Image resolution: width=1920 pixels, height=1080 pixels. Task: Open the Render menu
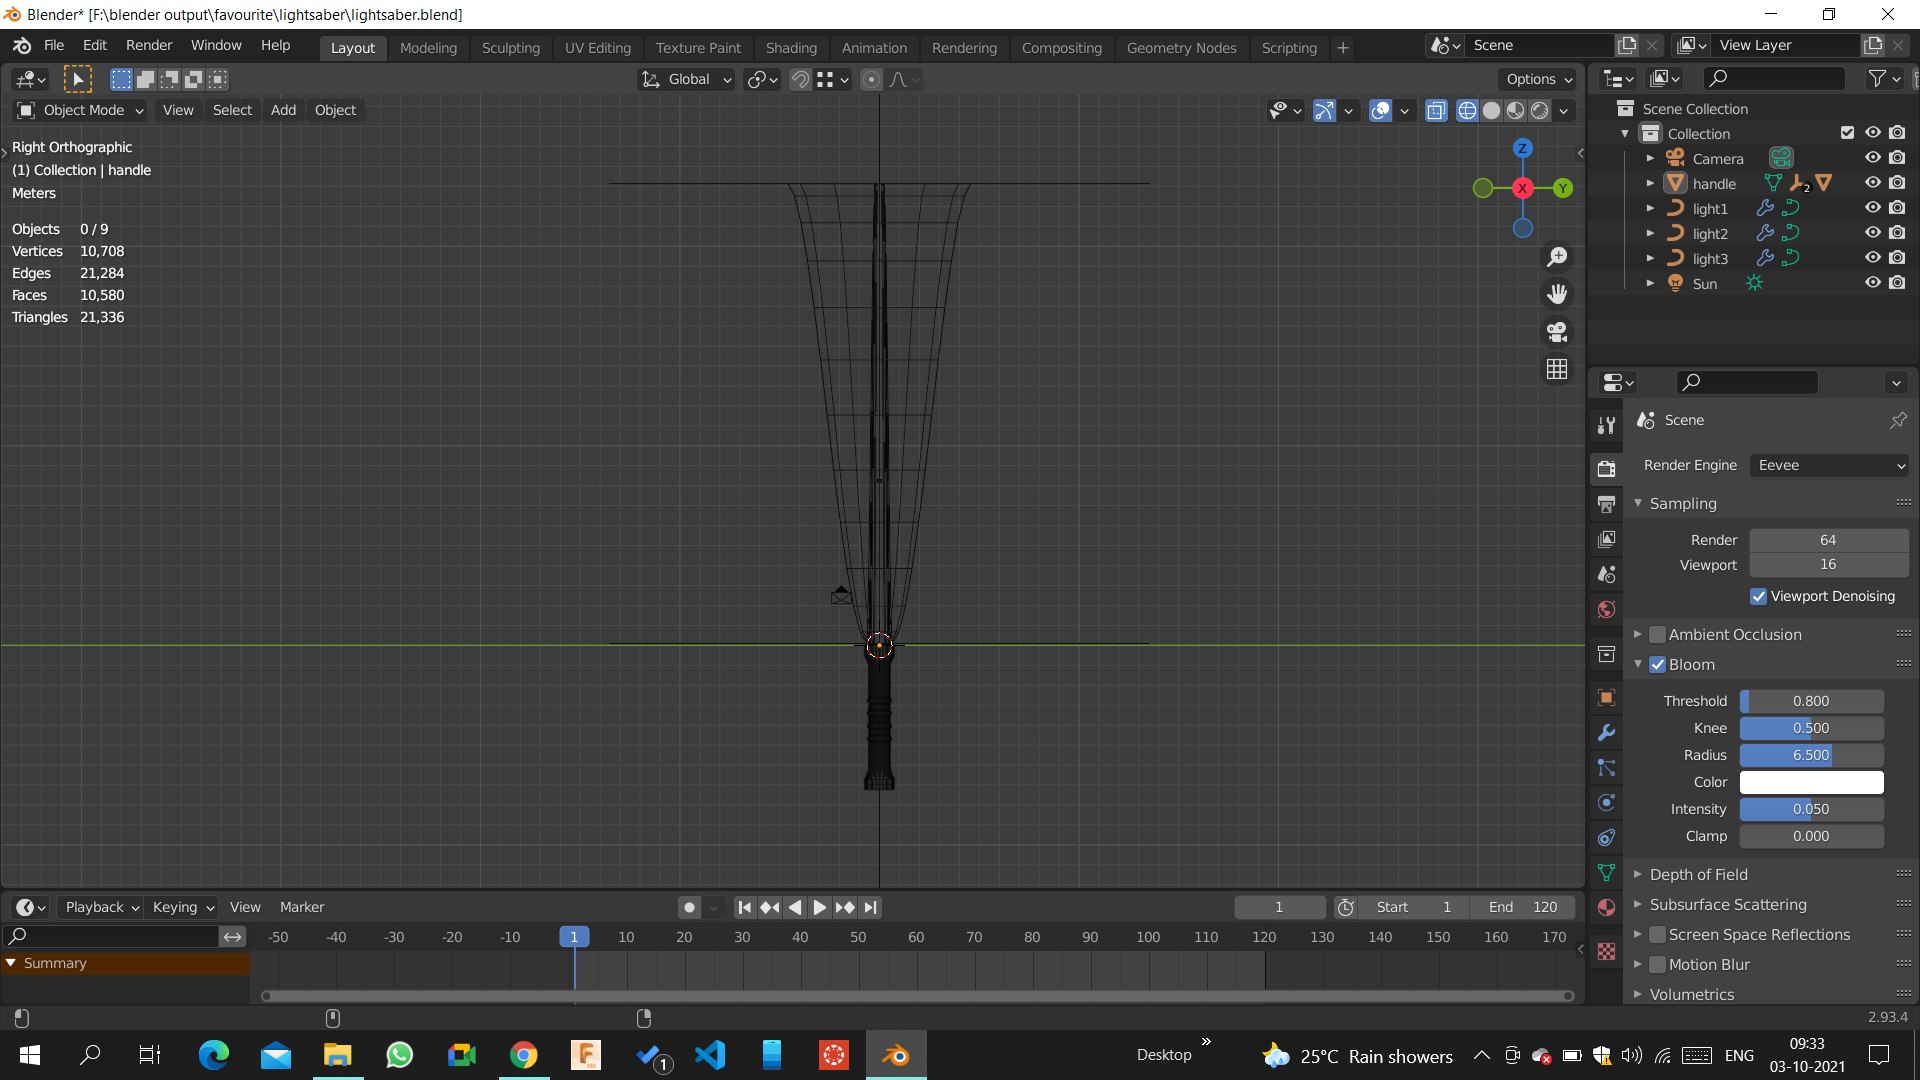149,45
